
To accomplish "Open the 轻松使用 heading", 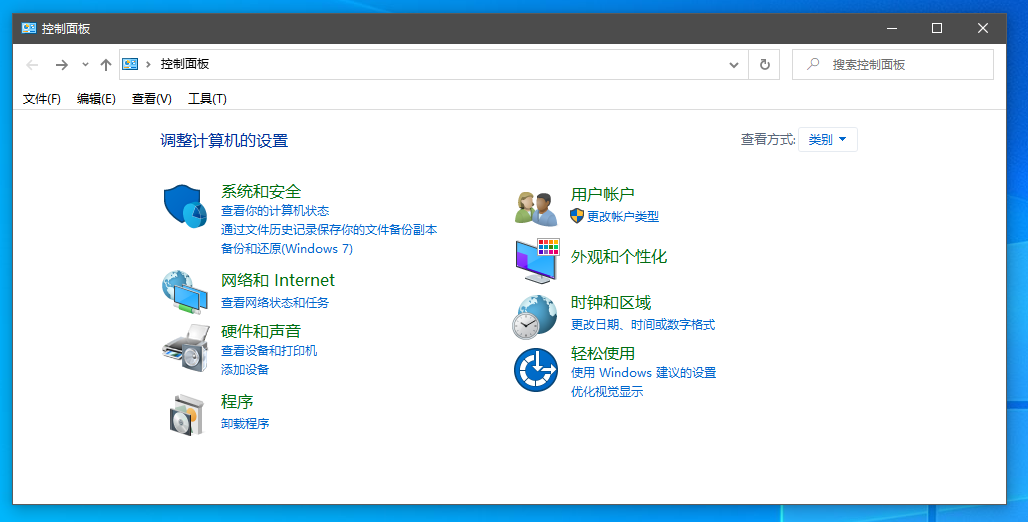I will (603, 353).
